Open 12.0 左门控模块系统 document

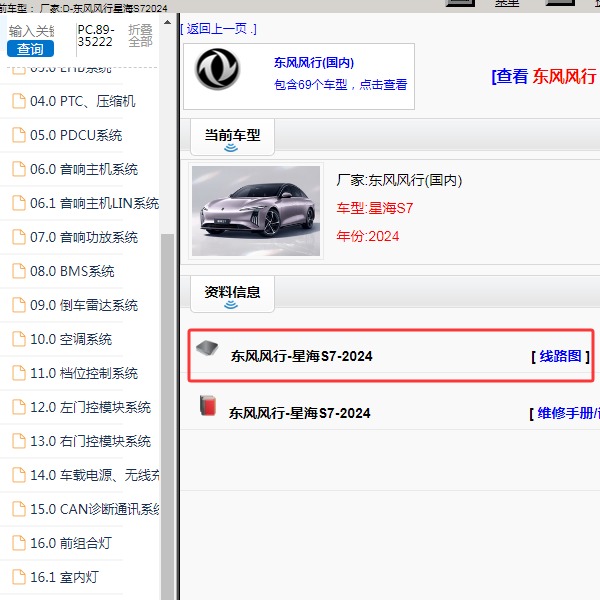click(90, 407)
